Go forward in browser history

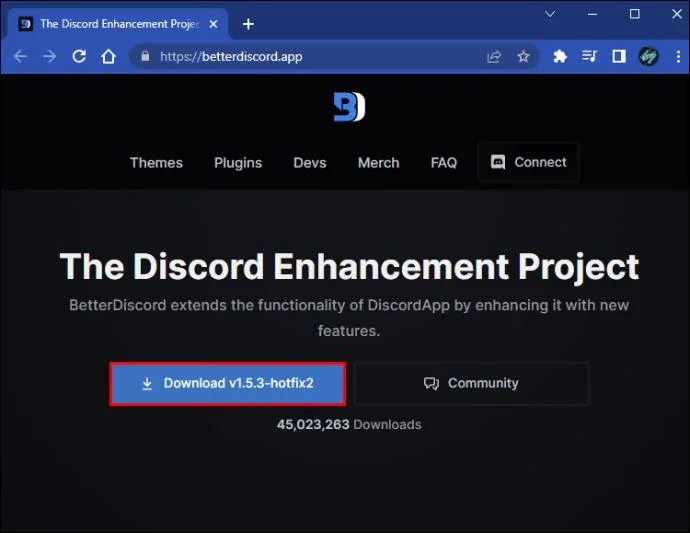(x=49, y=56)
